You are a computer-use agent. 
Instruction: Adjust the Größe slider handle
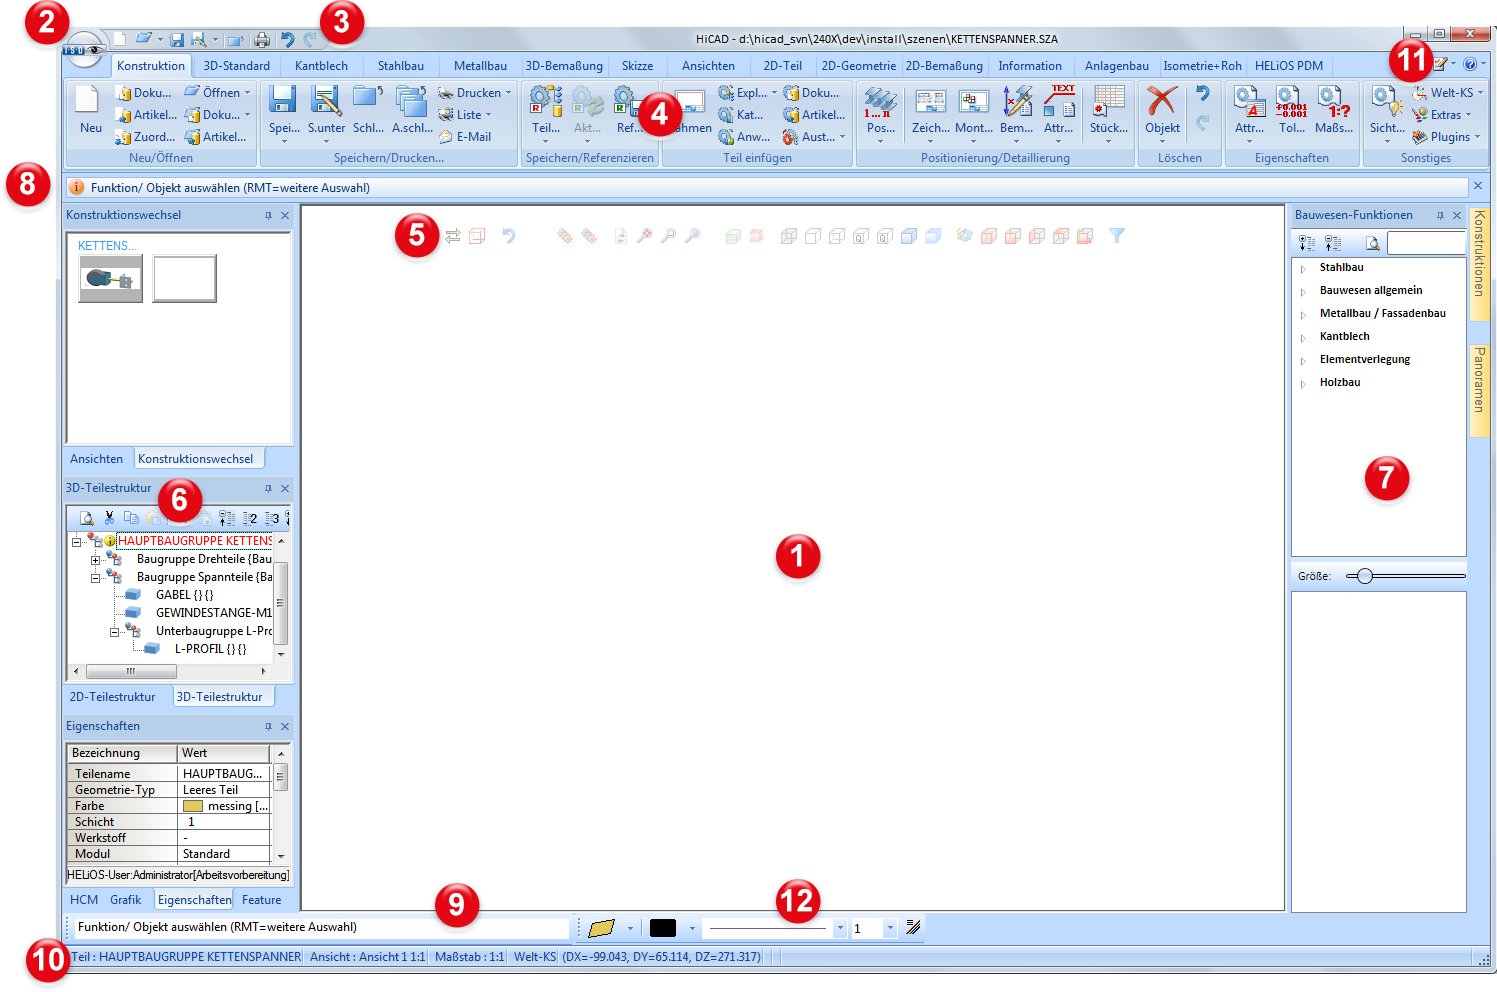point(1365,576)
